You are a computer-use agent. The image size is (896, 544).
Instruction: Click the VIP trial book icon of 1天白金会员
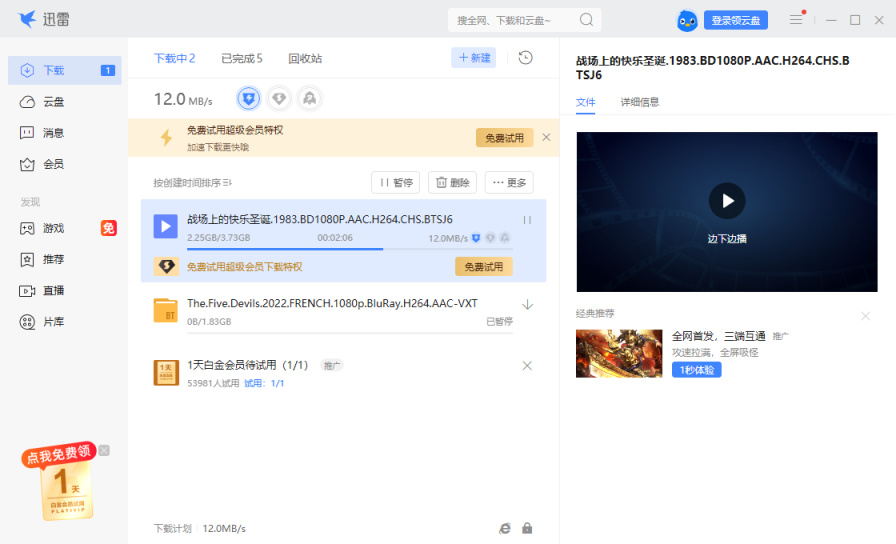tap(166, 373)
